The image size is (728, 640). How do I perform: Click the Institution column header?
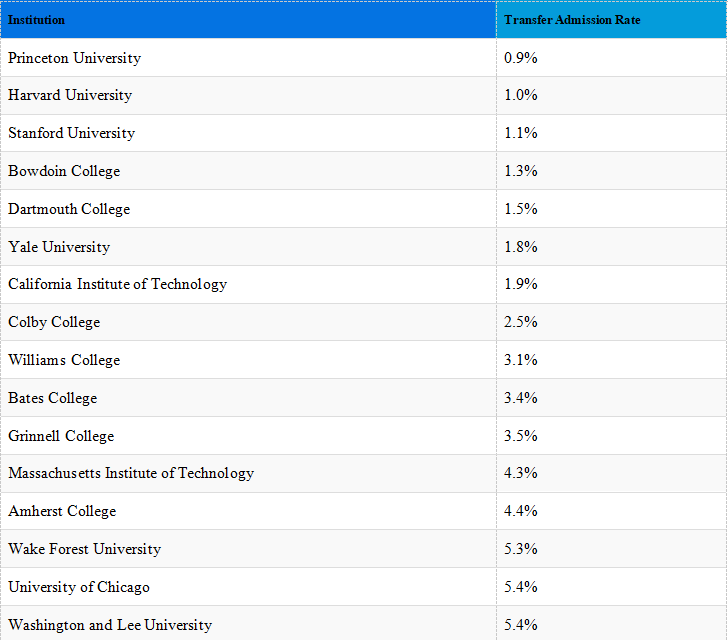pyautogui.click(x=37, y=20)
